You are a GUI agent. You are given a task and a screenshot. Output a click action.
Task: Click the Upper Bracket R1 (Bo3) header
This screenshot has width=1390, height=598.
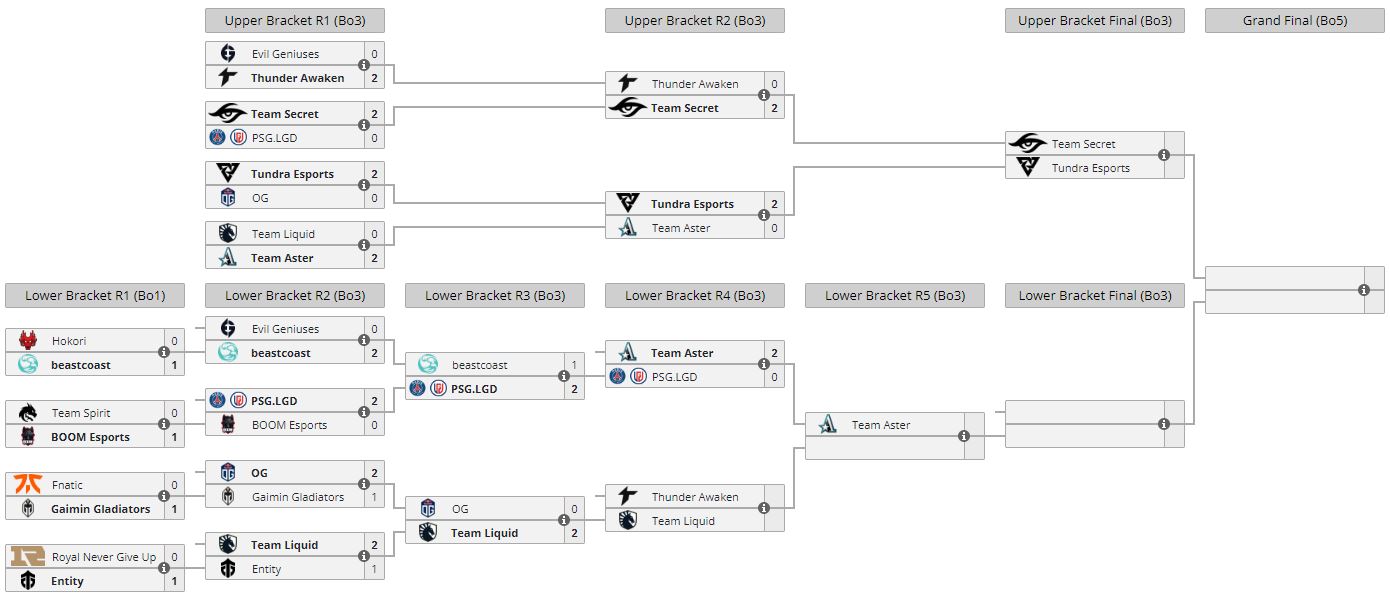click(x=294, y=21)
